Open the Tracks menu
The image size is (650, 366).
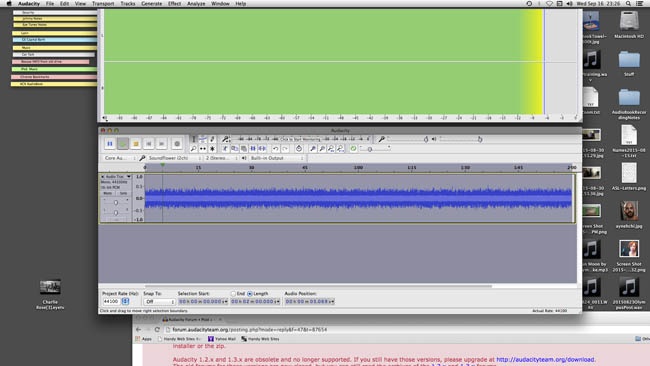[x=128, y=4]
